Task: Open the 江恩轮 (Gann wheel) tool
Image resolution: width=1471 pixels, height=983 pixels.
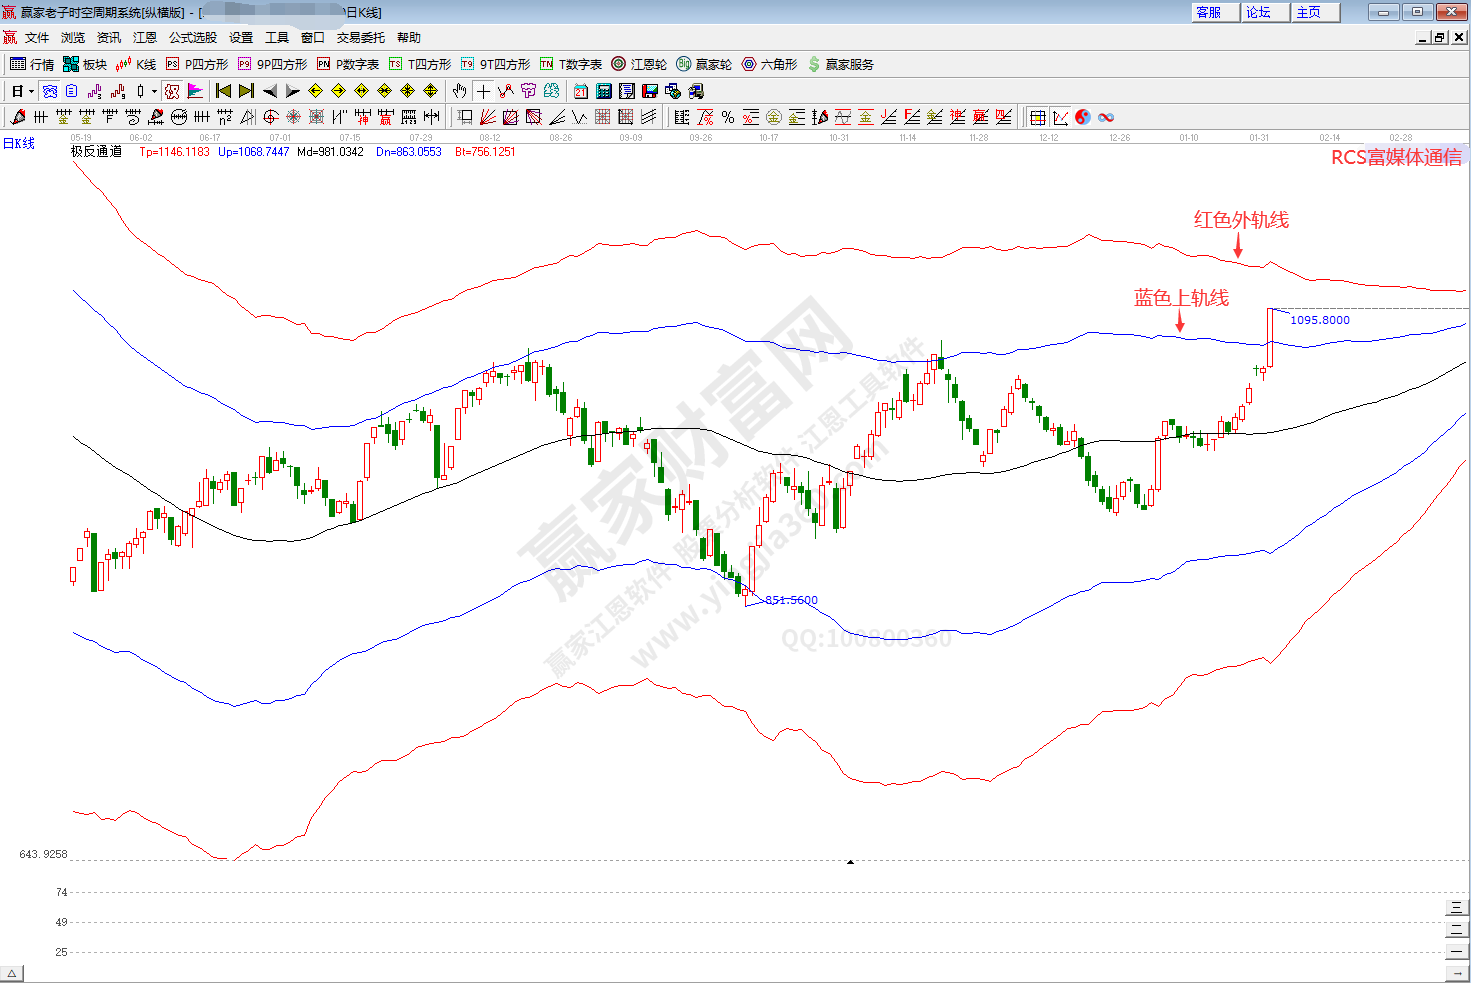Action: [x=639, y=64]
